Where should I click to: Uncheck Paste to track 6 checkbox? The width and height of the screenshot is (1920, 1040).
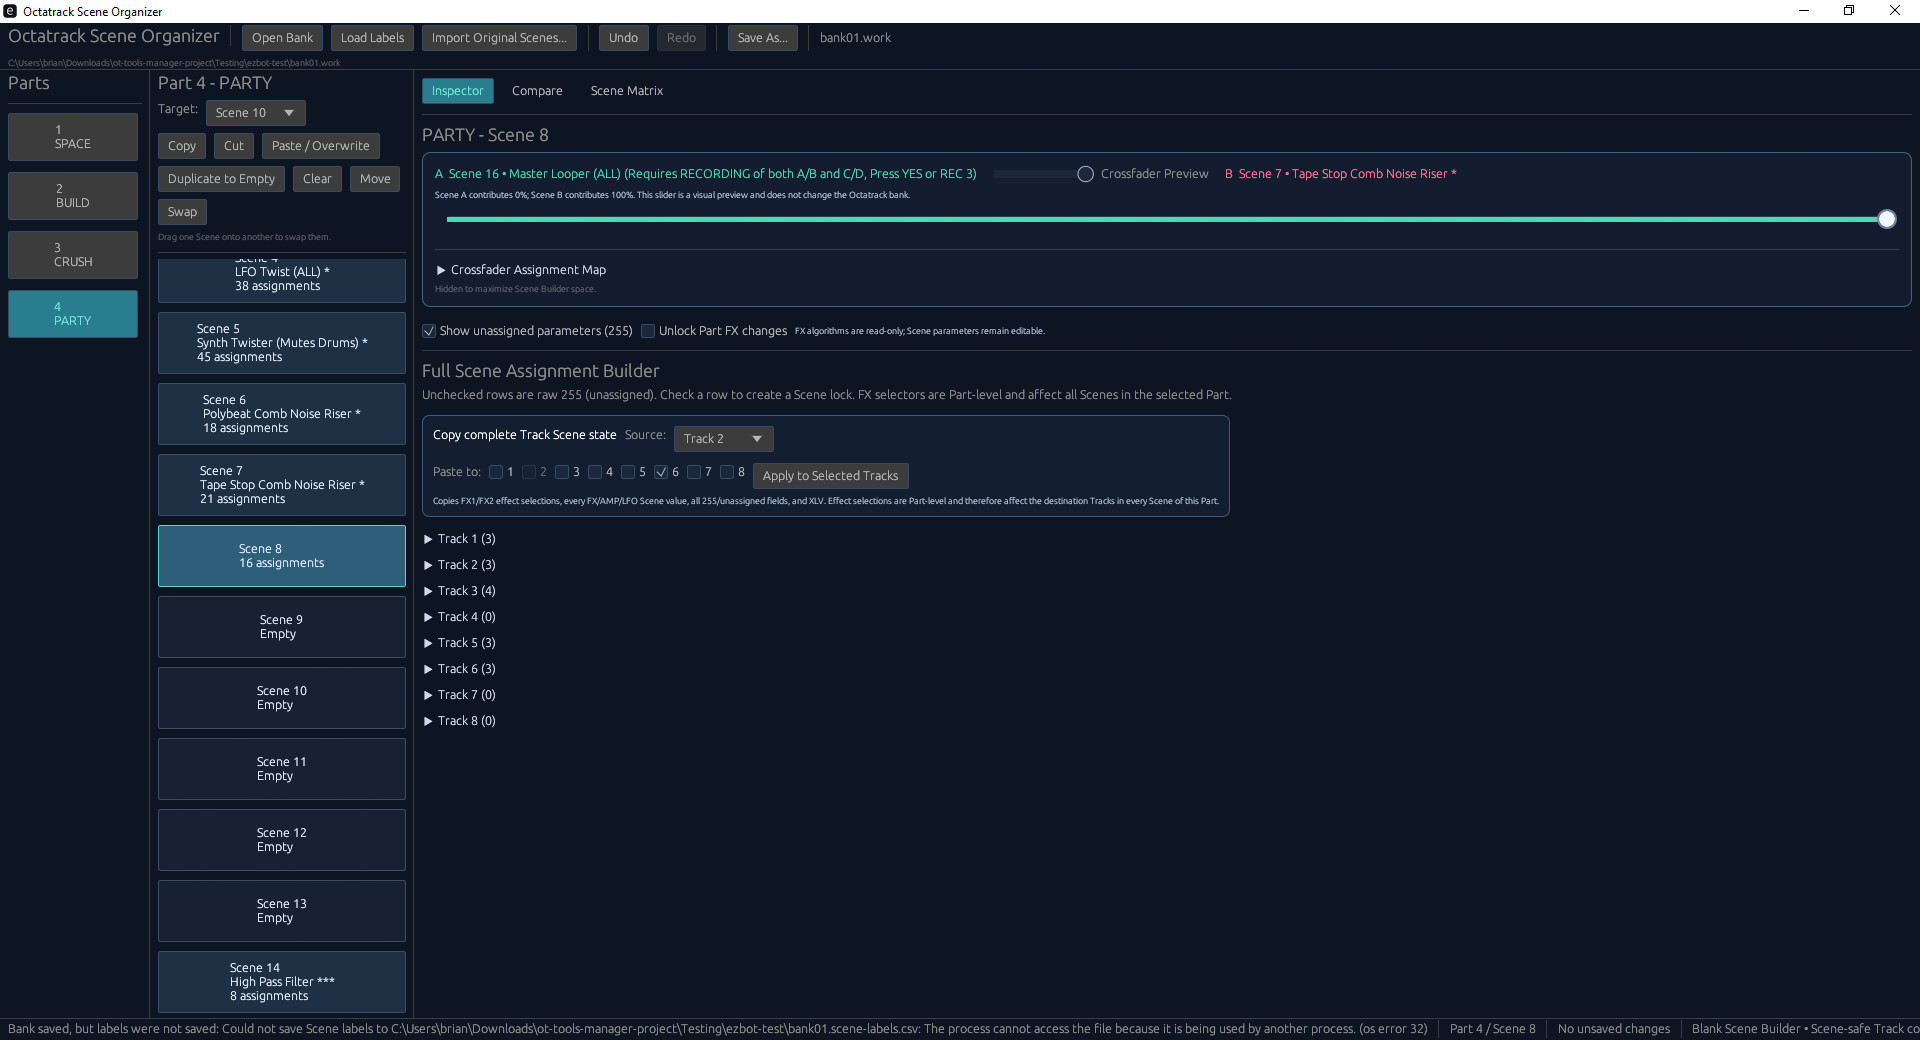point(661,472)
